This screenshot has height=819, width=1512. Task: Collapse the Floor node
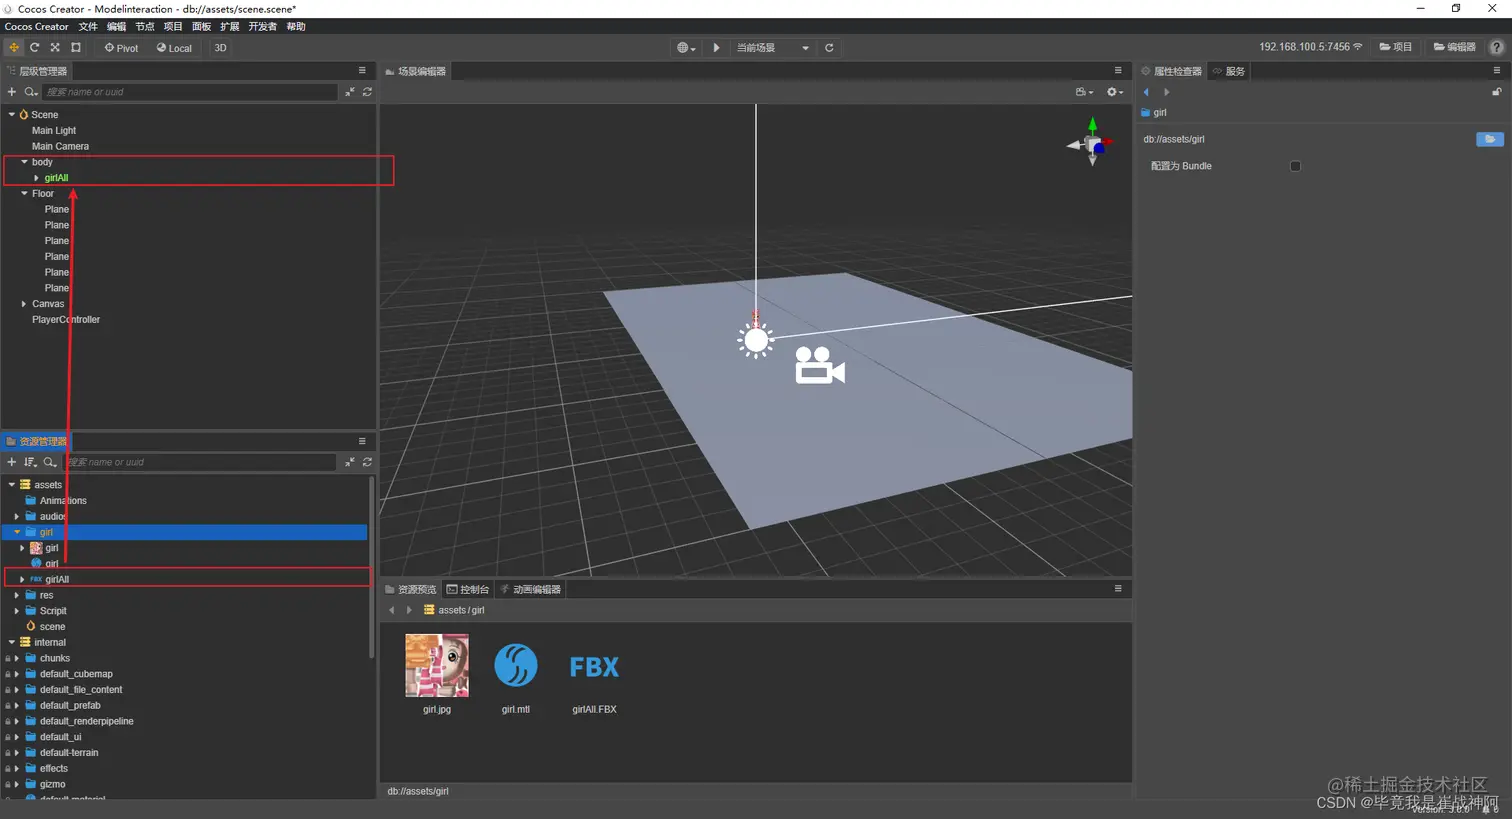[24, 194]
